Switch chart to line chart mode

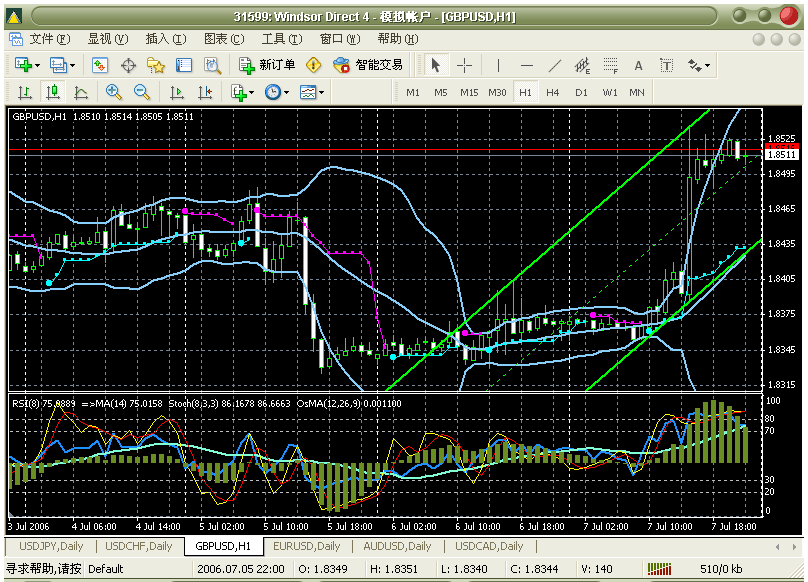pyautogui.click(x=80, y=92)
